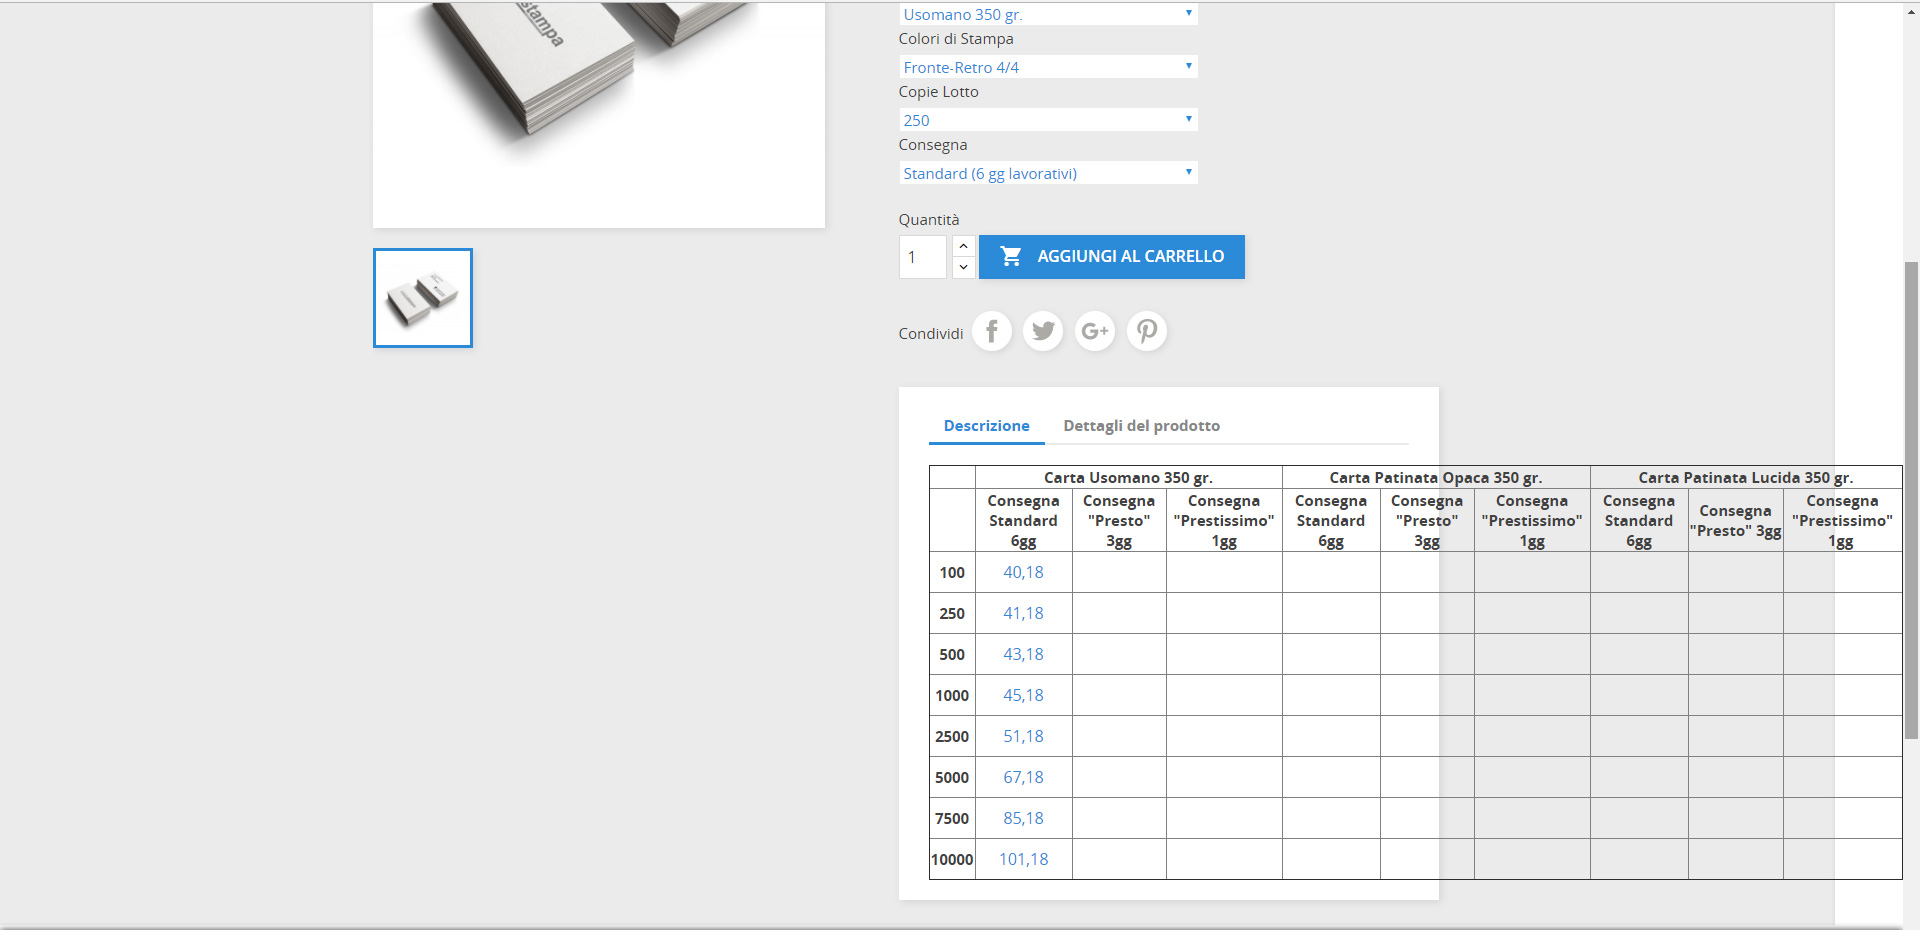Click the Carta Usomano 350 gr. header
Screen dimensions: 1920x930
click(1128, 478)
